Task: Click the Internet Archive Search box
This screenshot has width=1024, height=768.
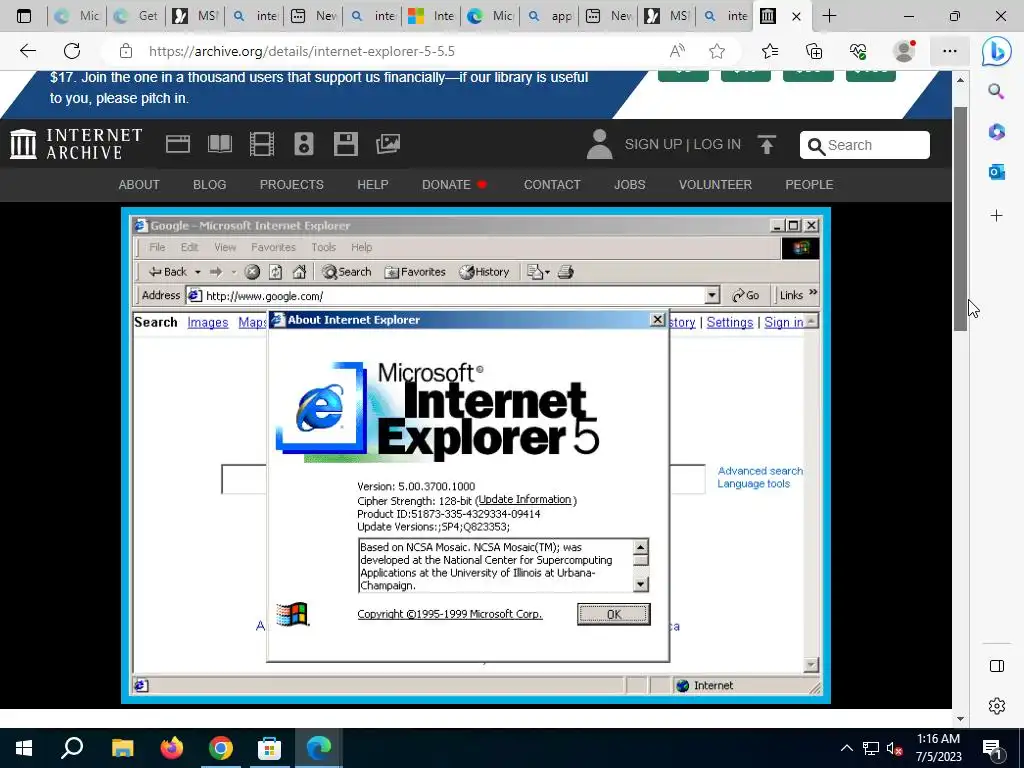Action: (865, 145)
